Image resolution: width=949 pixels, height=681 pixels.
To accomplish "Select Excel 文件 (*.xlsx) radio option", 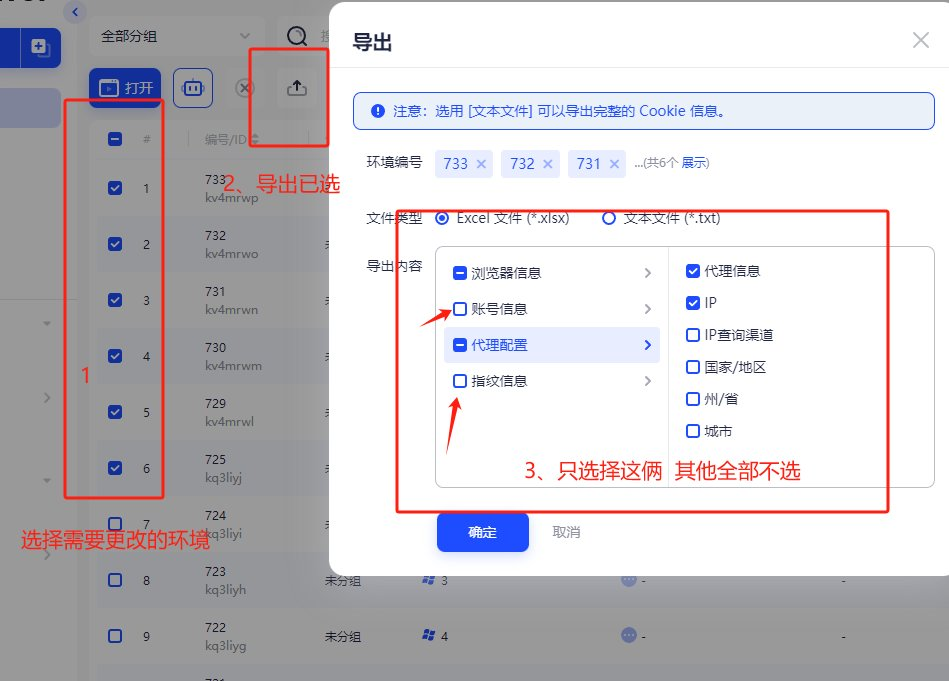I will (x=442, y=218).
